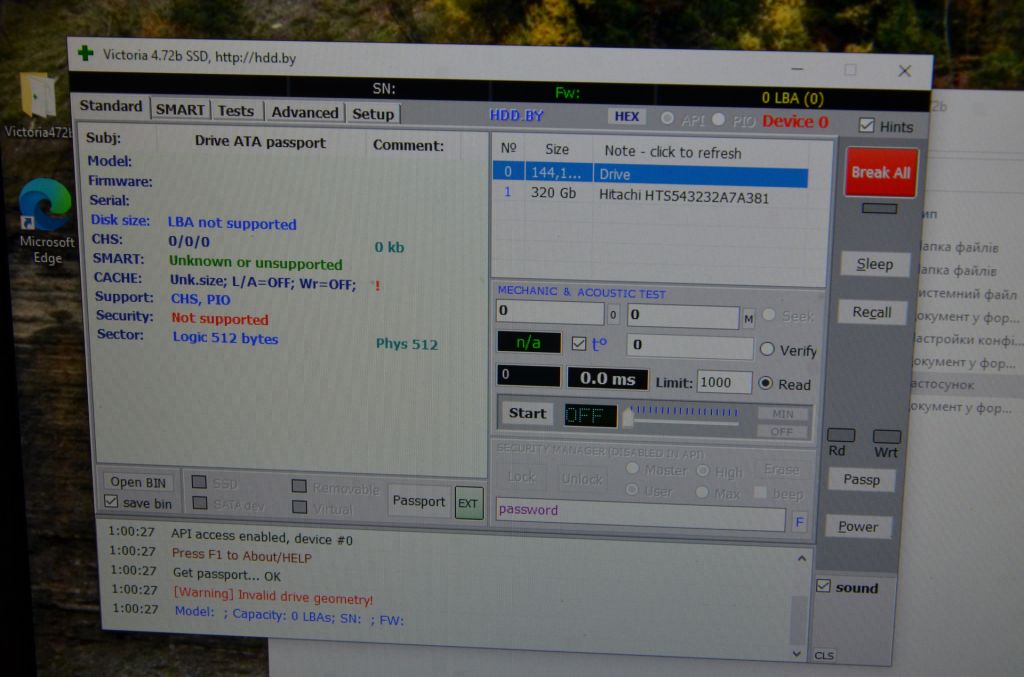The width and height of the screenshot is (1024, 677).
Task: Click the Recall button
Action: [x=872, y=312]
